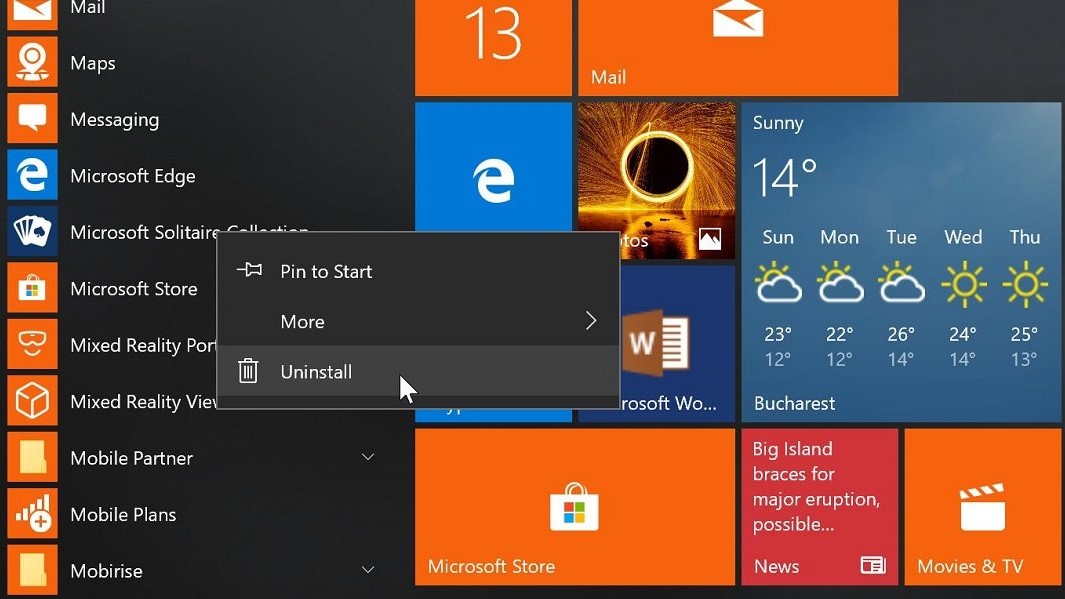1065x599 pixels.
Task: Click the Mixed Reality Viewer cube icon
Action: point(32,402)
